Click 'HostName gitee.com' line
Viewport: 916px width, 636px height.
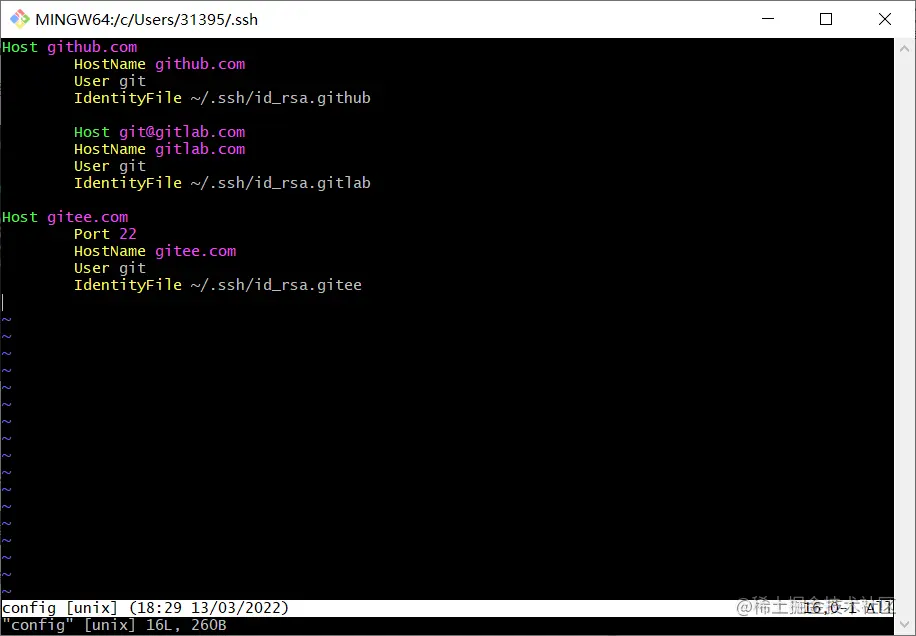(155, 251)
